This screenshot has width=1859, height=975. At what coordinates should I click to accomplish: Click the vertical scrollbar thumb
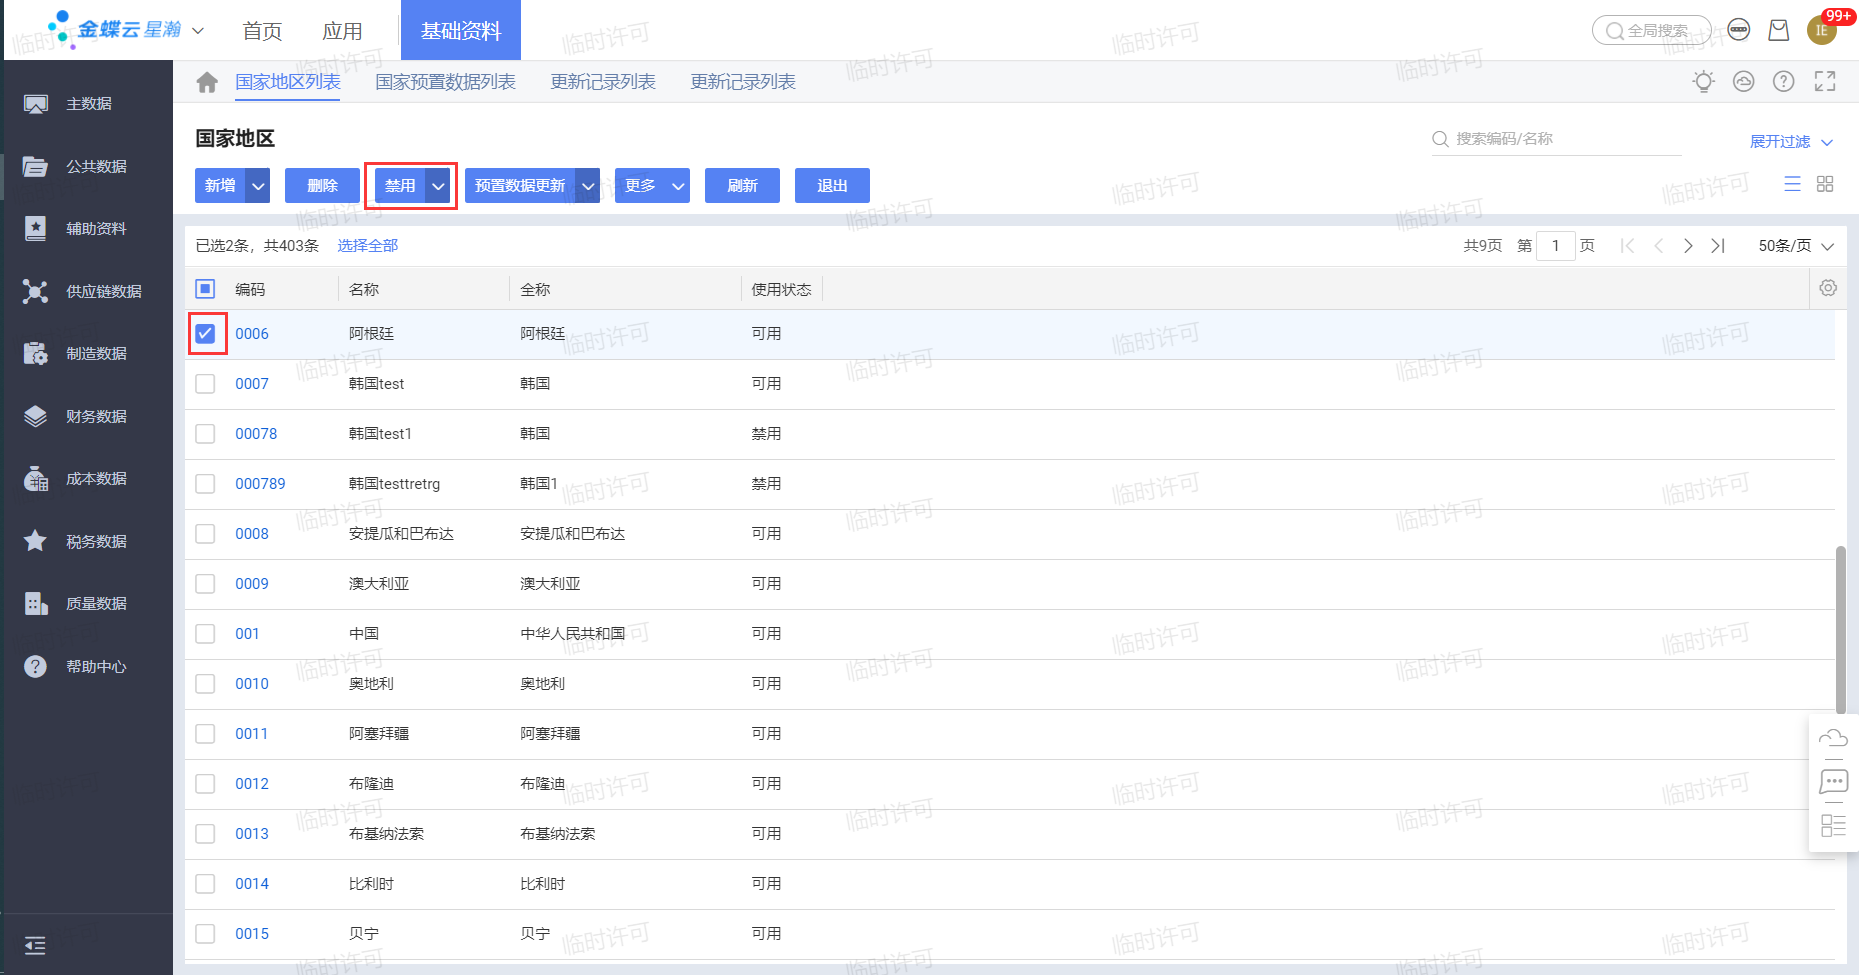coord(1841,630)
